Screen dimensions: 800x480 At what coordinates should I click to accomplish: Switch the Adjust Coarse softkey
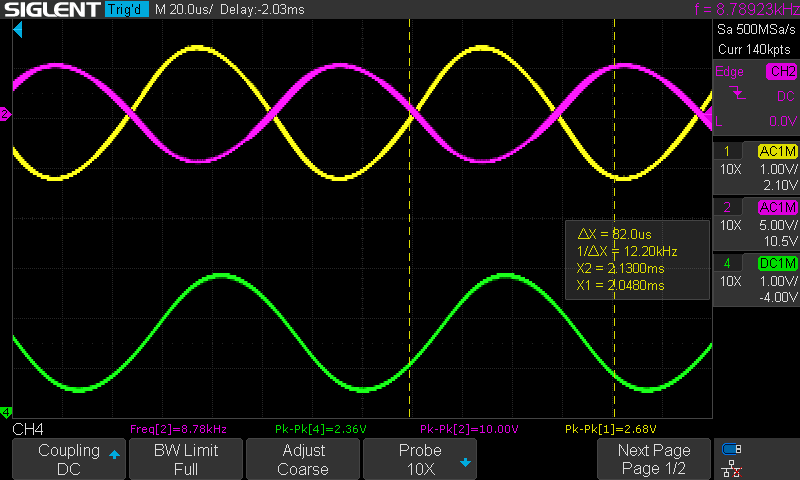pos(303,459)
